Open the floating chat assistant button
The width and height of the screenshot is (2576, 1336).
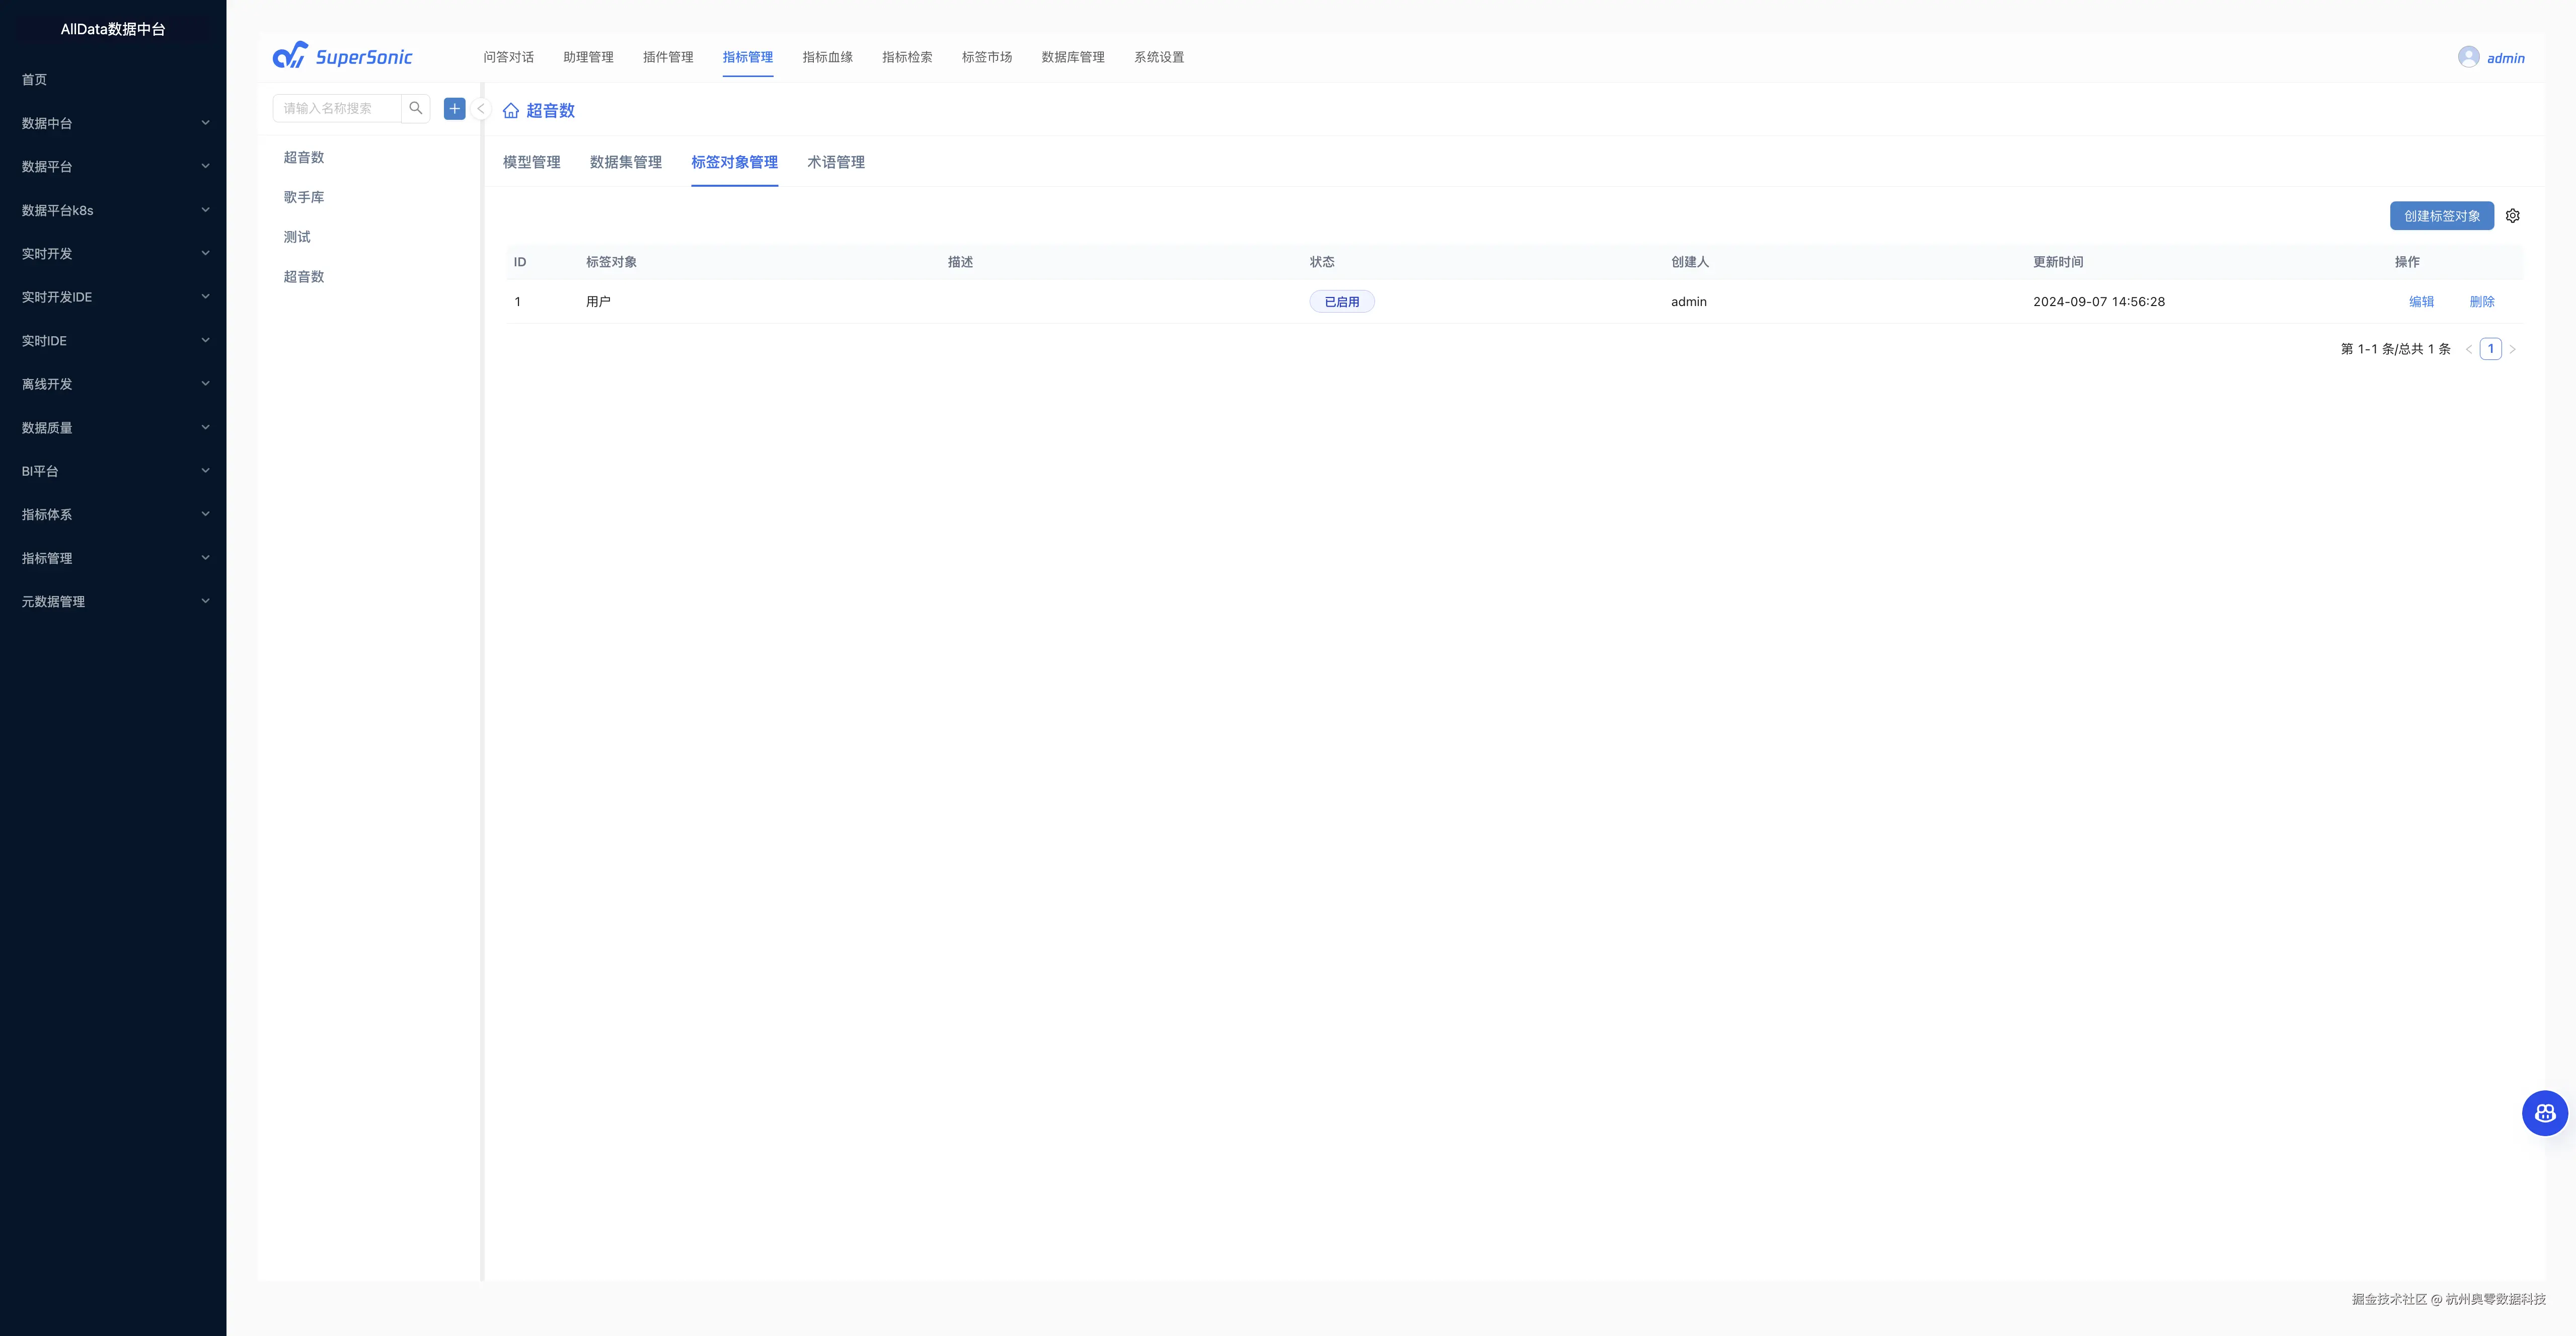click(2544, 1113)
